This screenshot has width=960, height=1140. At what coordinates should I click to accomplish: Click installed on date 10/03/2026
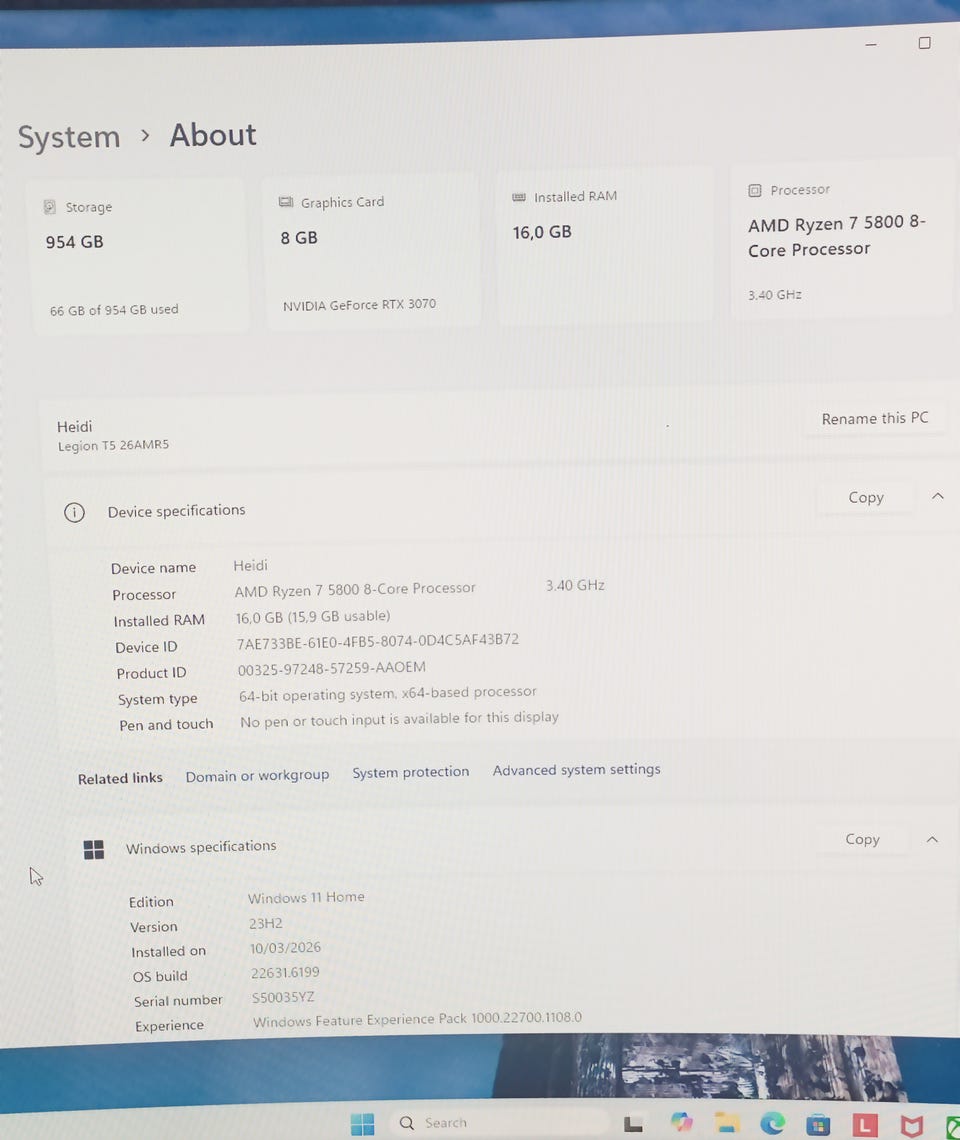pyautogui.click(x=285, y=948)
